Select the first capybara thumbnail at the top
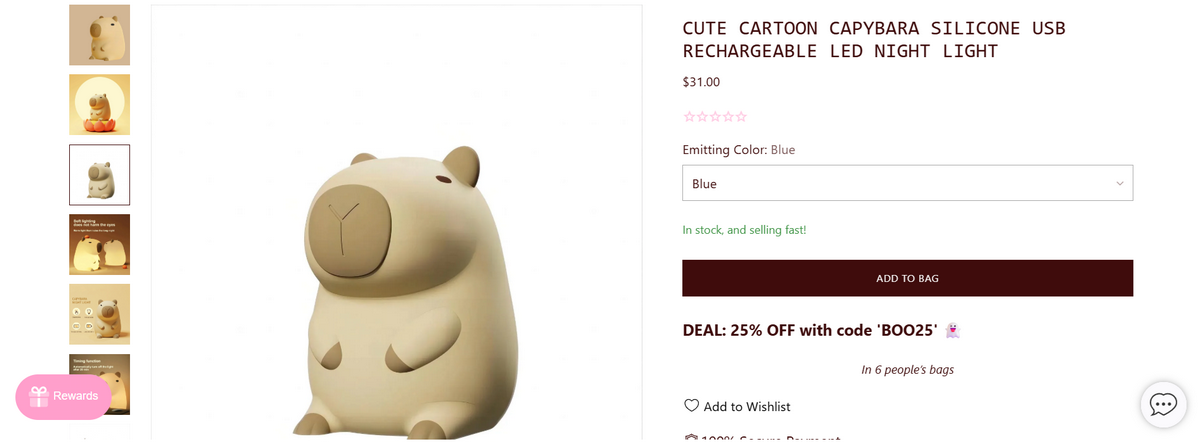Viewport: 1200px width, 448px height. pos(99,35)
